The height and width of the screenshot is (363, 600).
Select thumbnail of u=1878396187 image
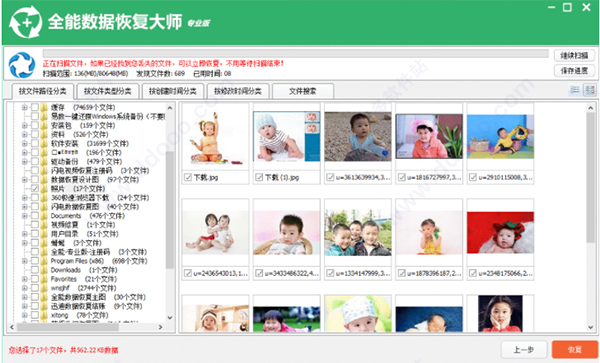(429, 233)
